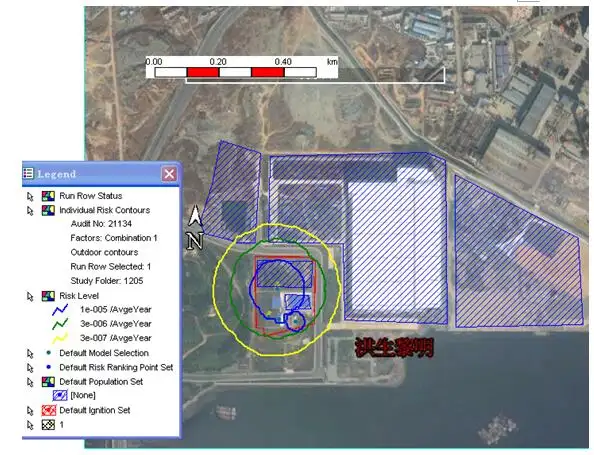Click the pointer arrow next to Individual Risk Contours
594x455 pixels.
pyautogui.click(x=30, y=211)
